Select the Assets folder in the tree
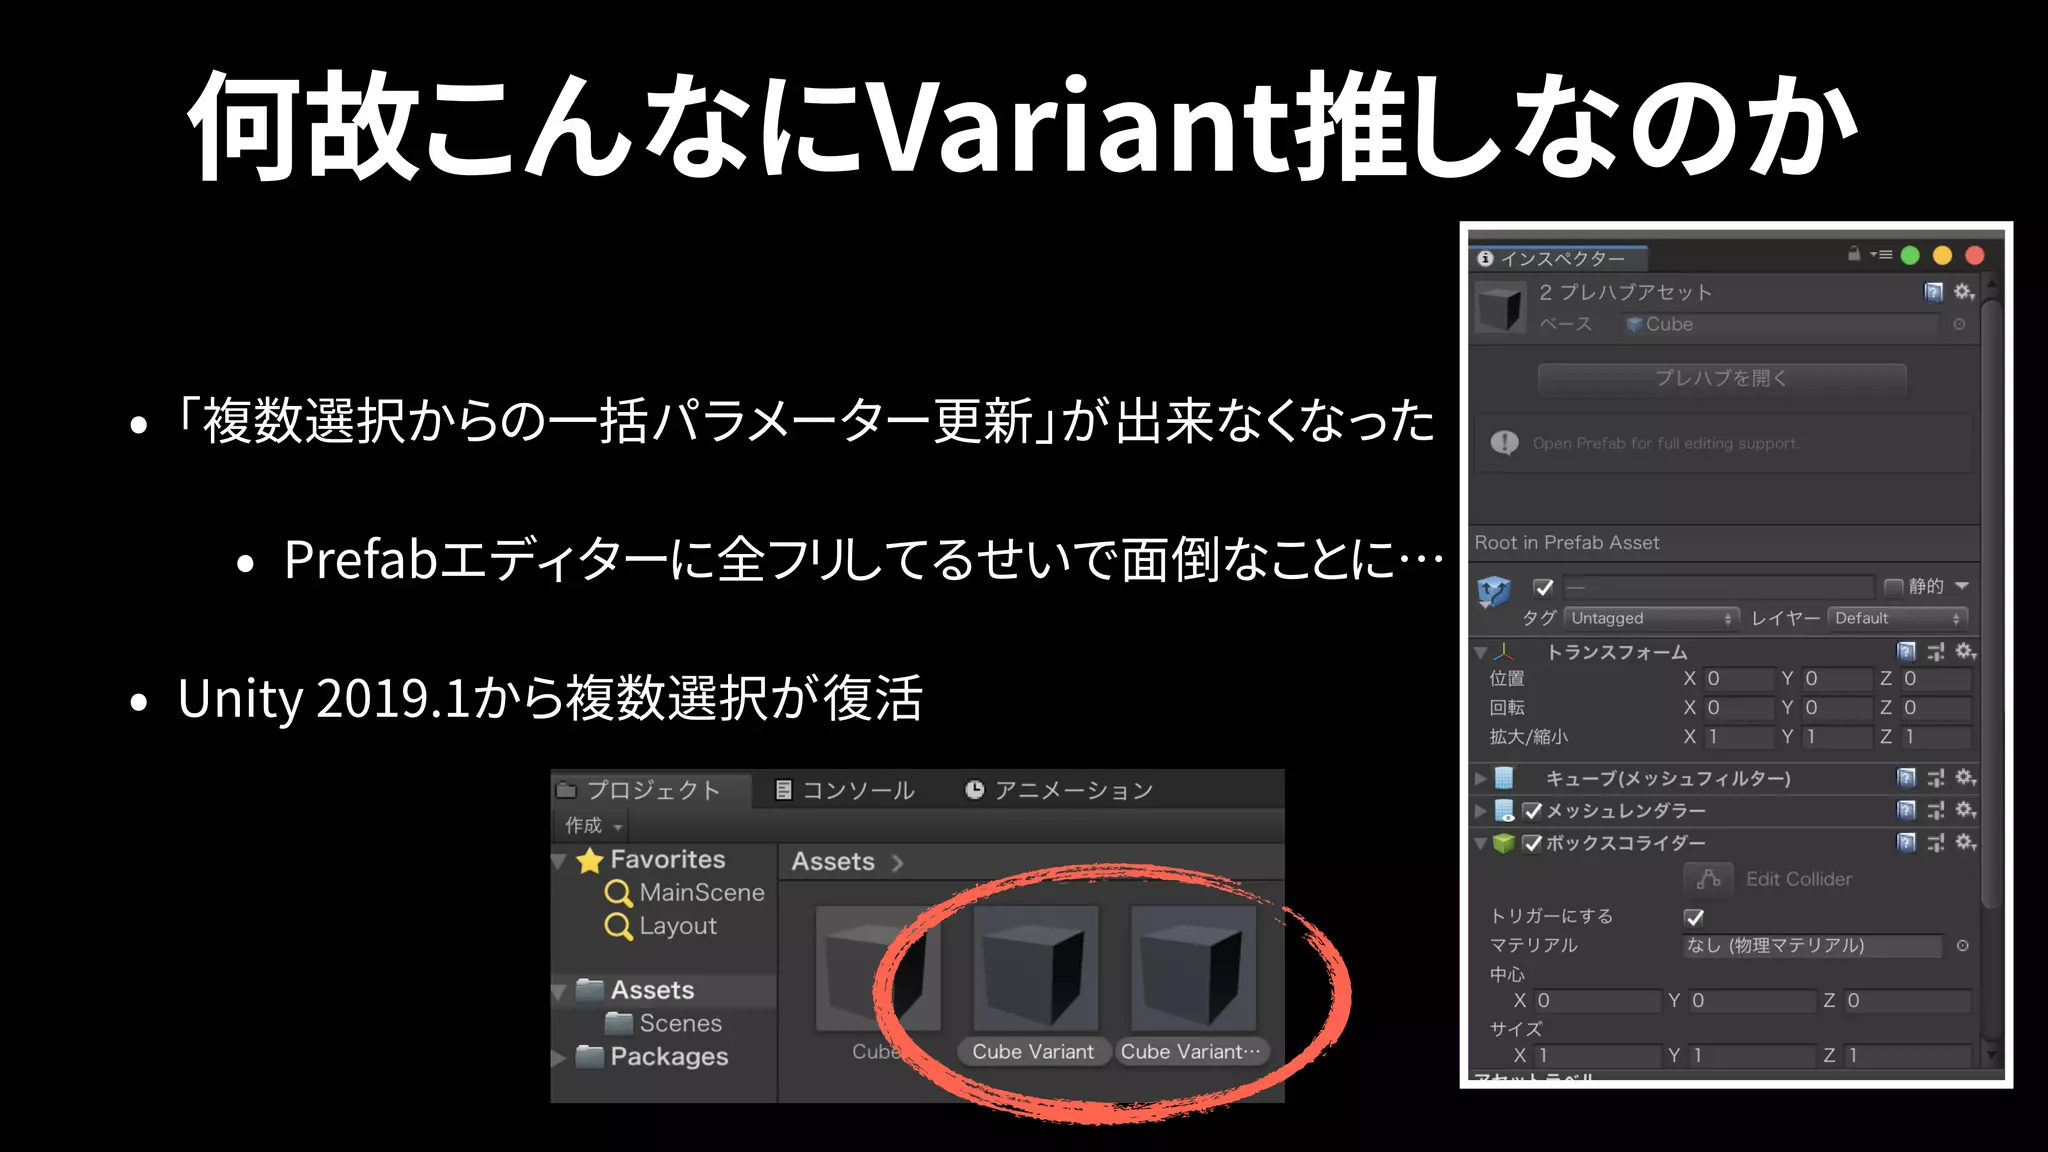The width and height of the screenshot is (2048, 1152). click(652, 990)
